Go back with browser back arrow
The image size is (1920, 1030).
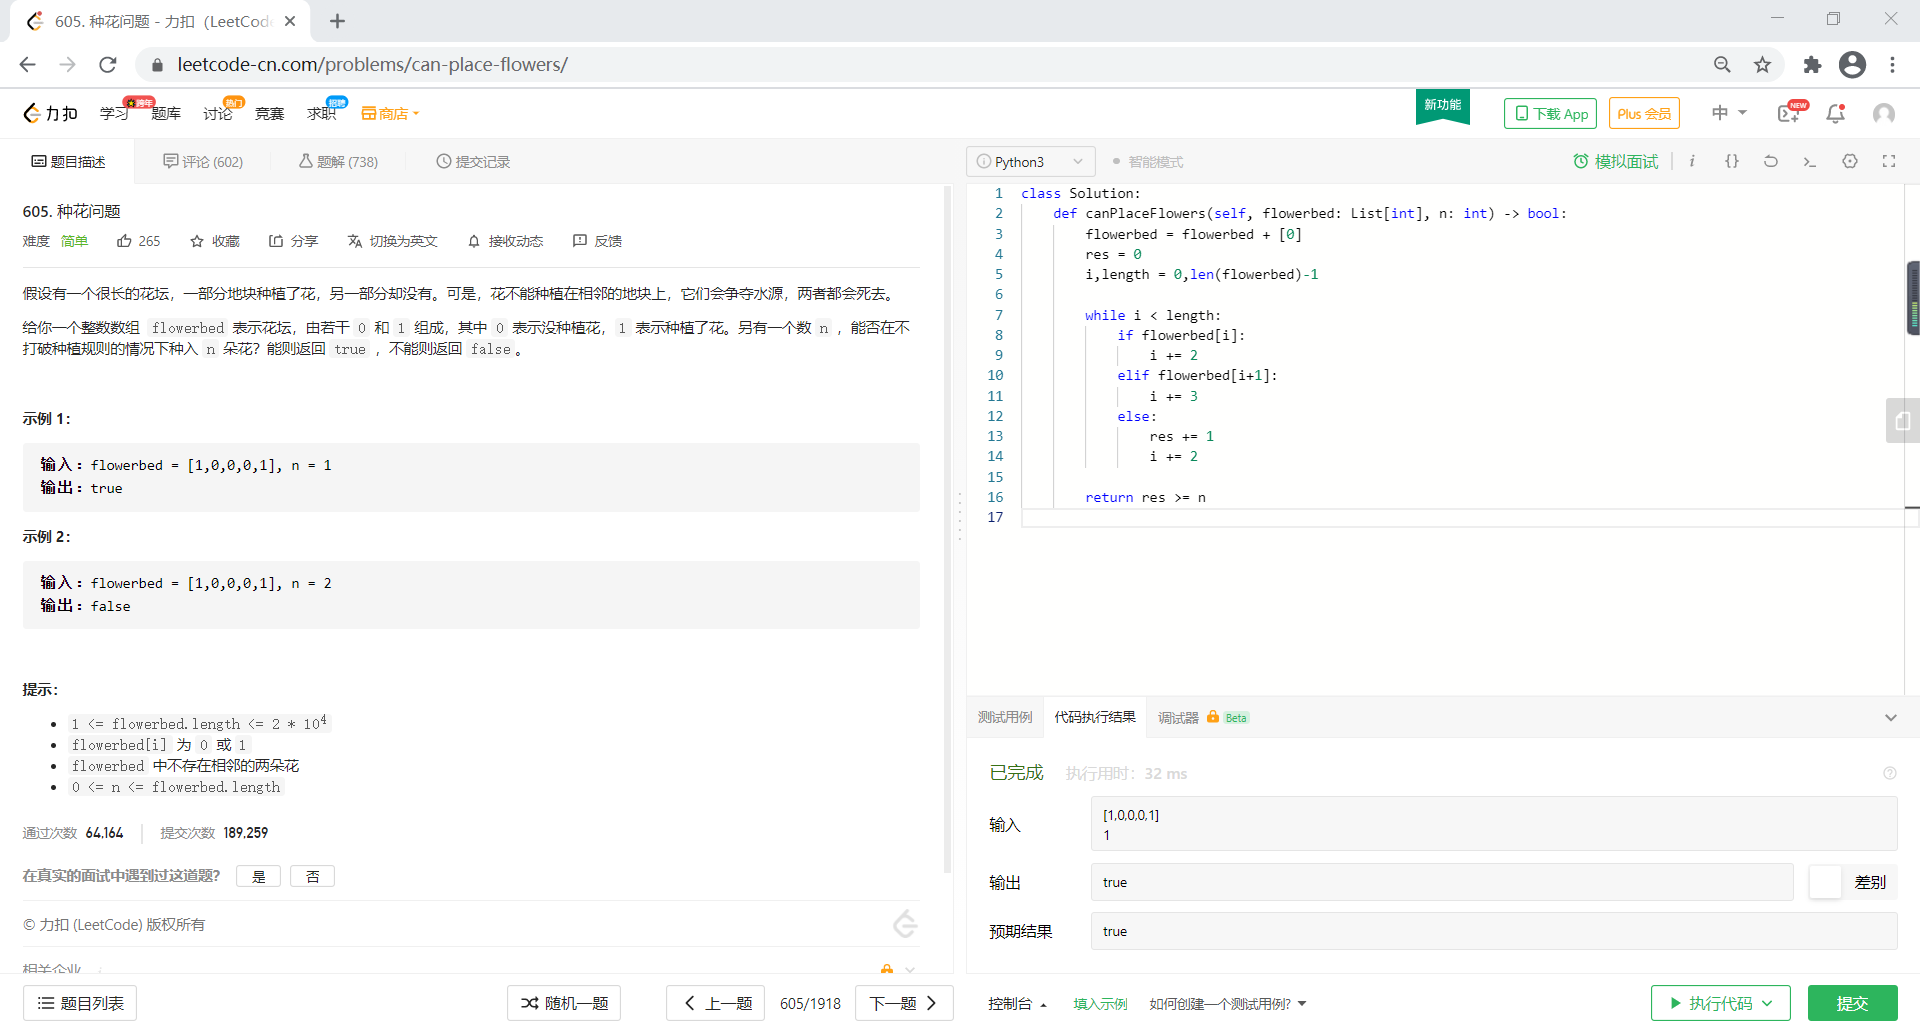point(28,65)
